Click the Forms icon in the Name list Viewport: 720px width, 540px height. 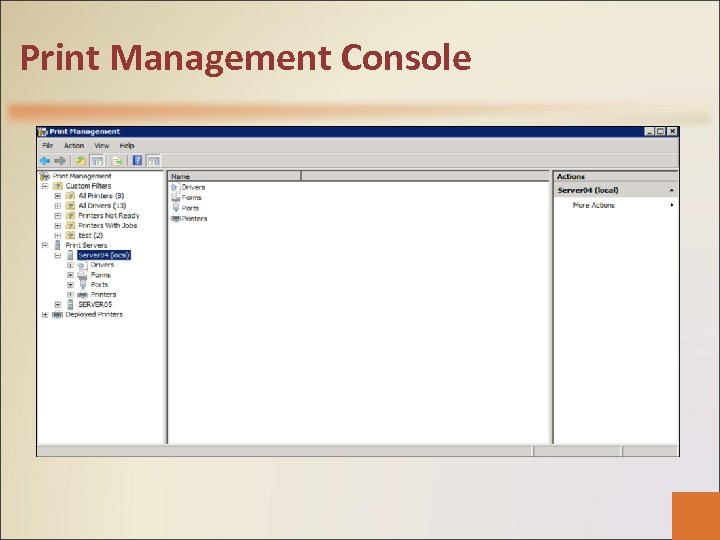[175, 198]
